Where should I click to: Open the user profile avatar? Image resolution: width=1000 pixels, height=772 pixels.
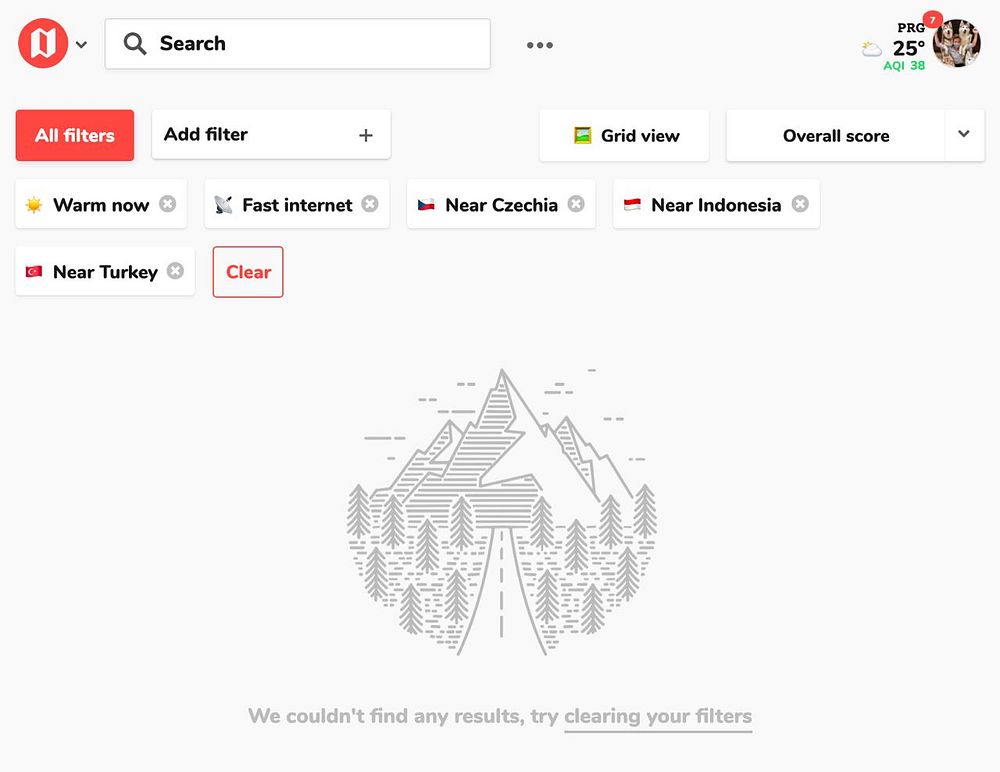tap(956, 44)
